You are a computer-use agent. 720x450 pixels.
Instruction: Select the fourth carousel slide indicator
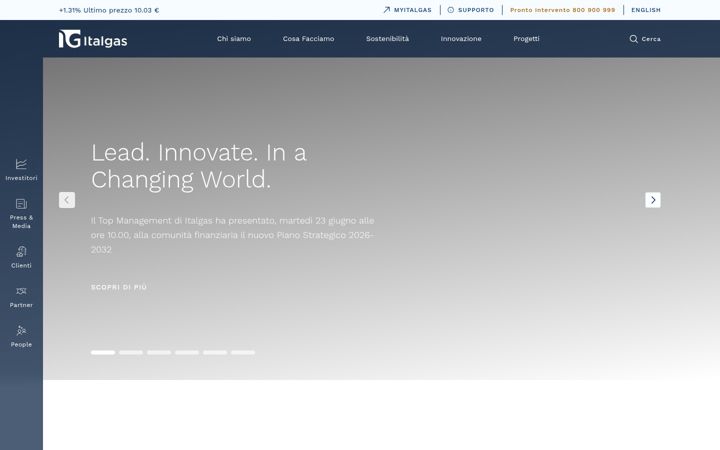click(187, 353)
